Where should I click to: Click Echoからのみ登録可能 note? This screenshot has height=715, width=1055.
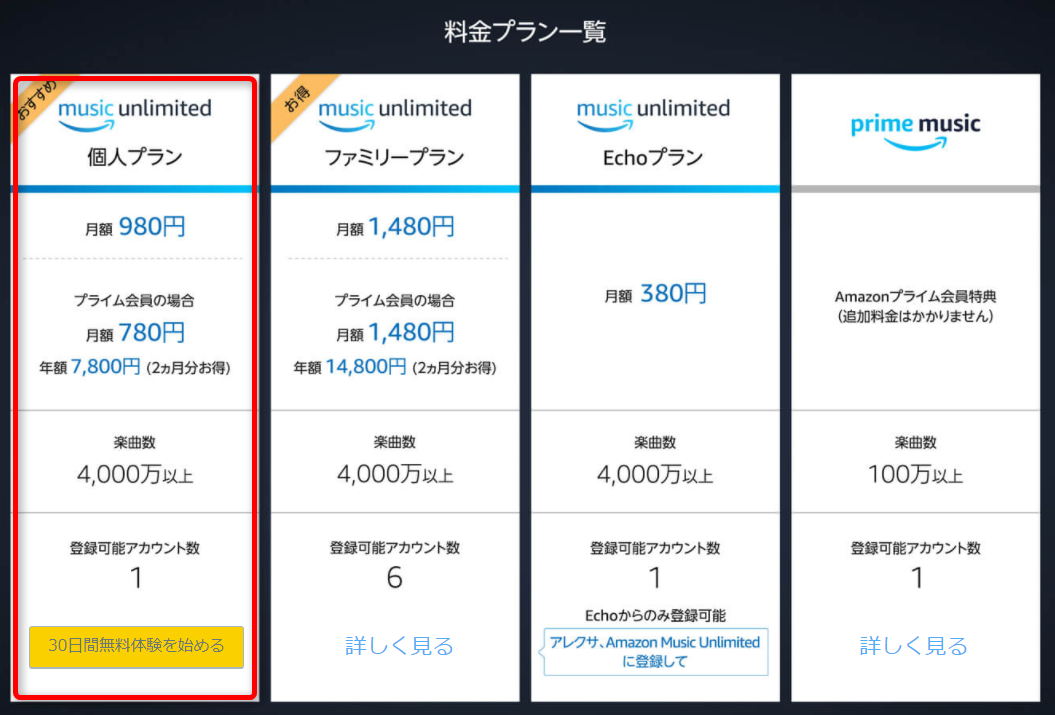pyautogui.click(x=655, y=615)
